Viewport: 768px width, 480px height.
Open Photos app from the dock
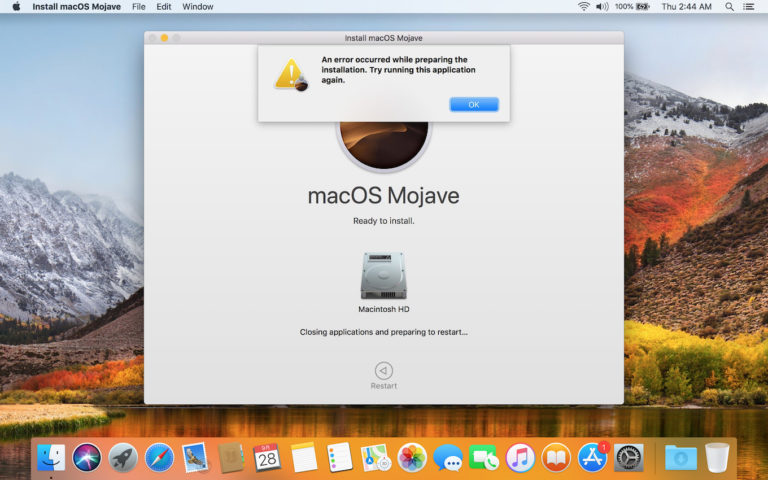pos(412,458)
